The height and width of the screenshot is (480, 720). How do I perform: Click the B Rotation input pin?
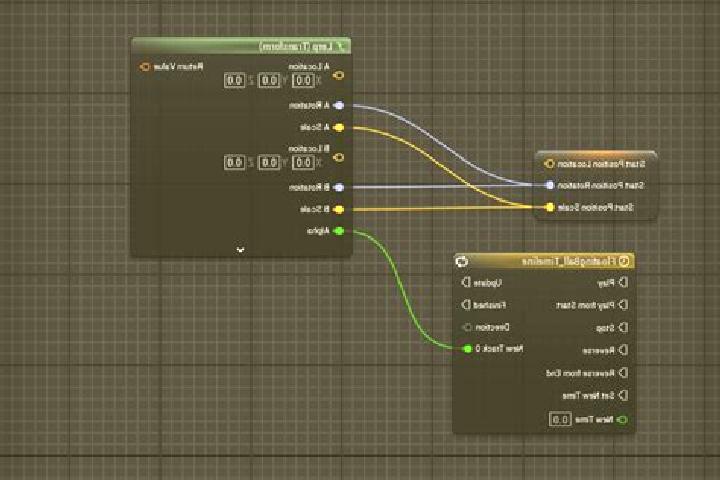pos(338,187)
